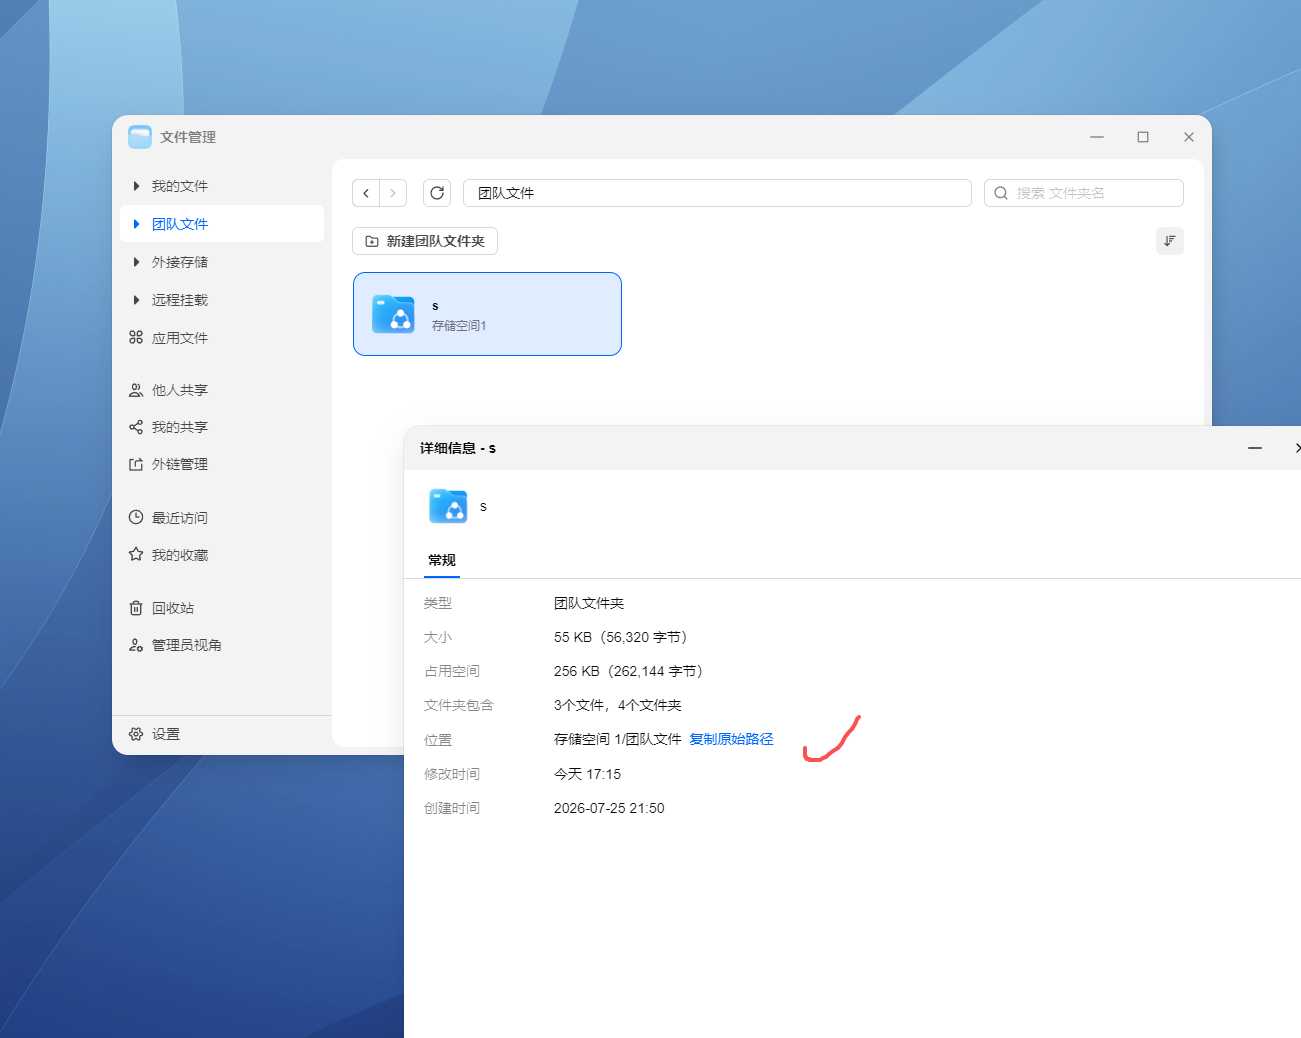The image size is (1301, 1038).
Task: Minimize the 文件管理 window
Action: (1097, 137)
